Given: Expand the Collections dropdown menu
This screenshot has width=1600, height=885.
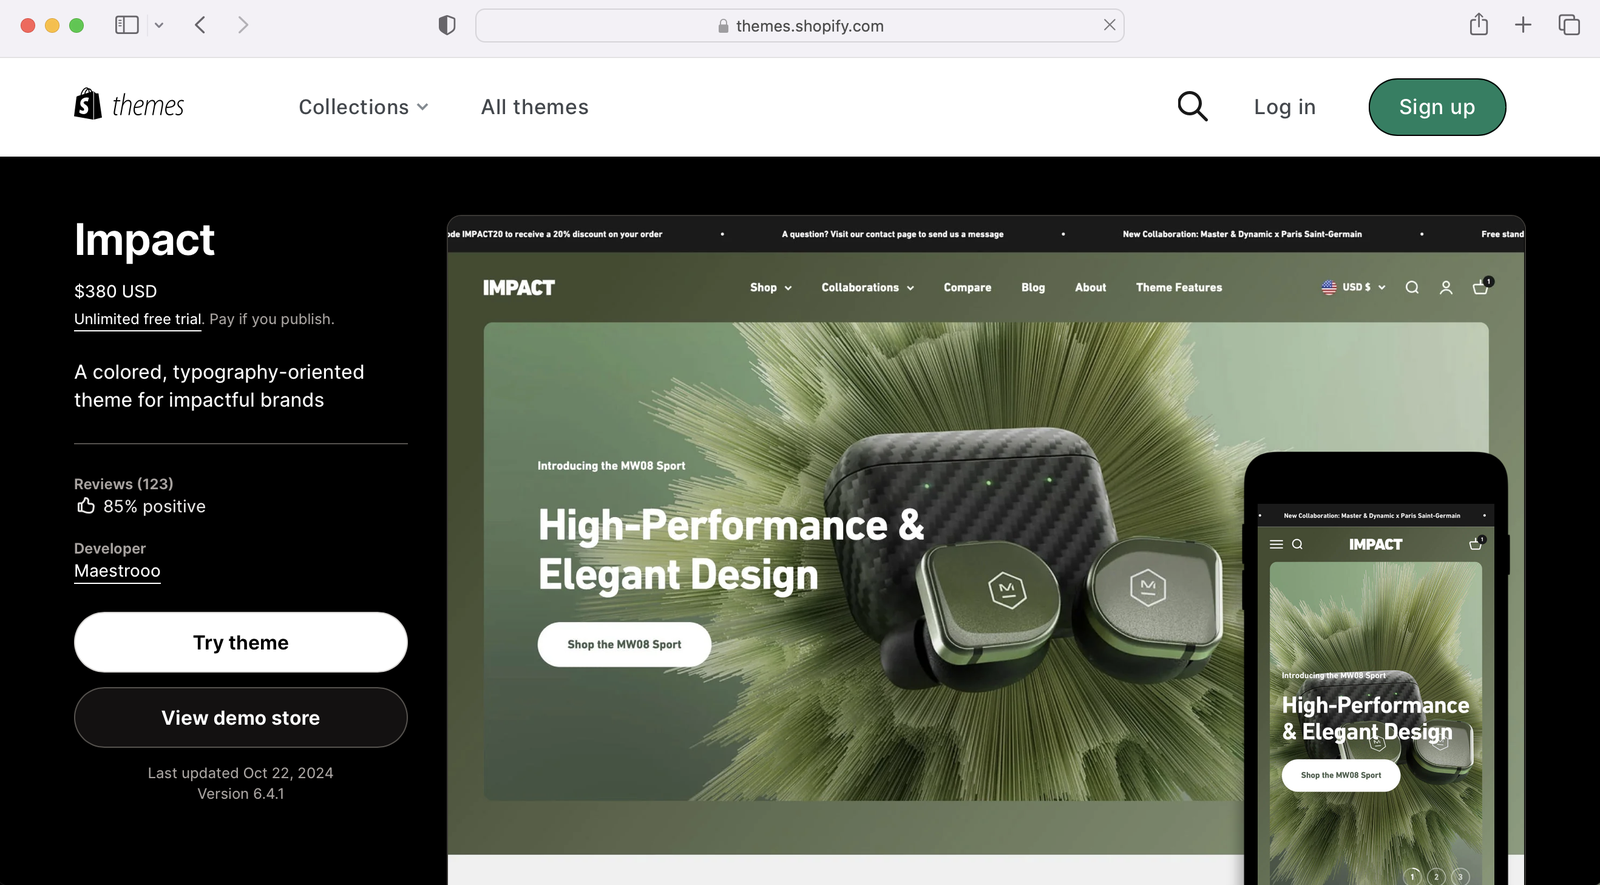Looking at the screenshot, I should coord(363,107).
